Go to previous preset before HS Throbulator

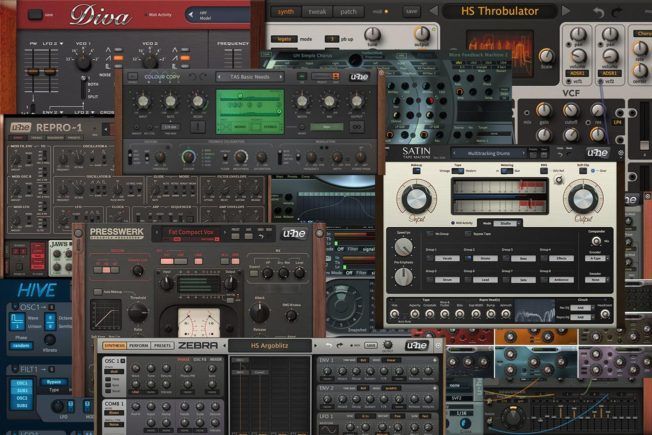tap(434, 11)
